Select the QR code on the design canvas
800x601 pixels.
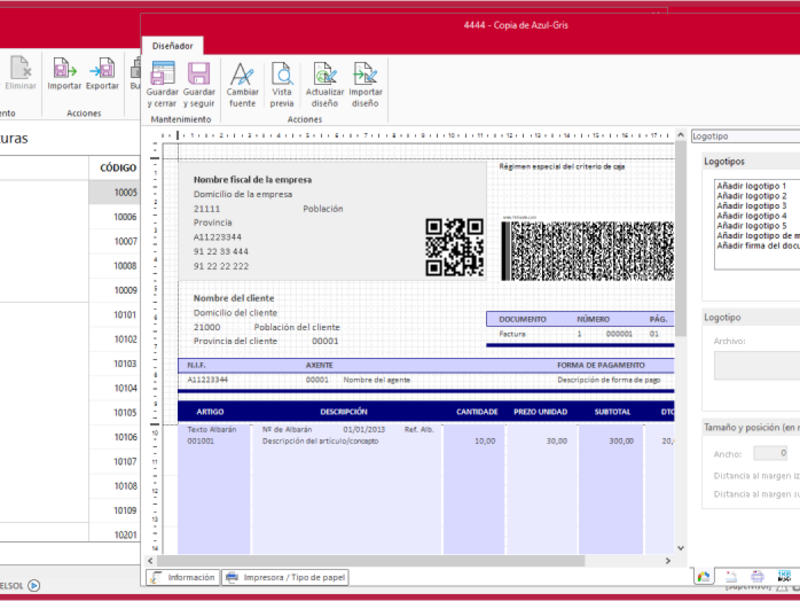[x=455, y=247]
